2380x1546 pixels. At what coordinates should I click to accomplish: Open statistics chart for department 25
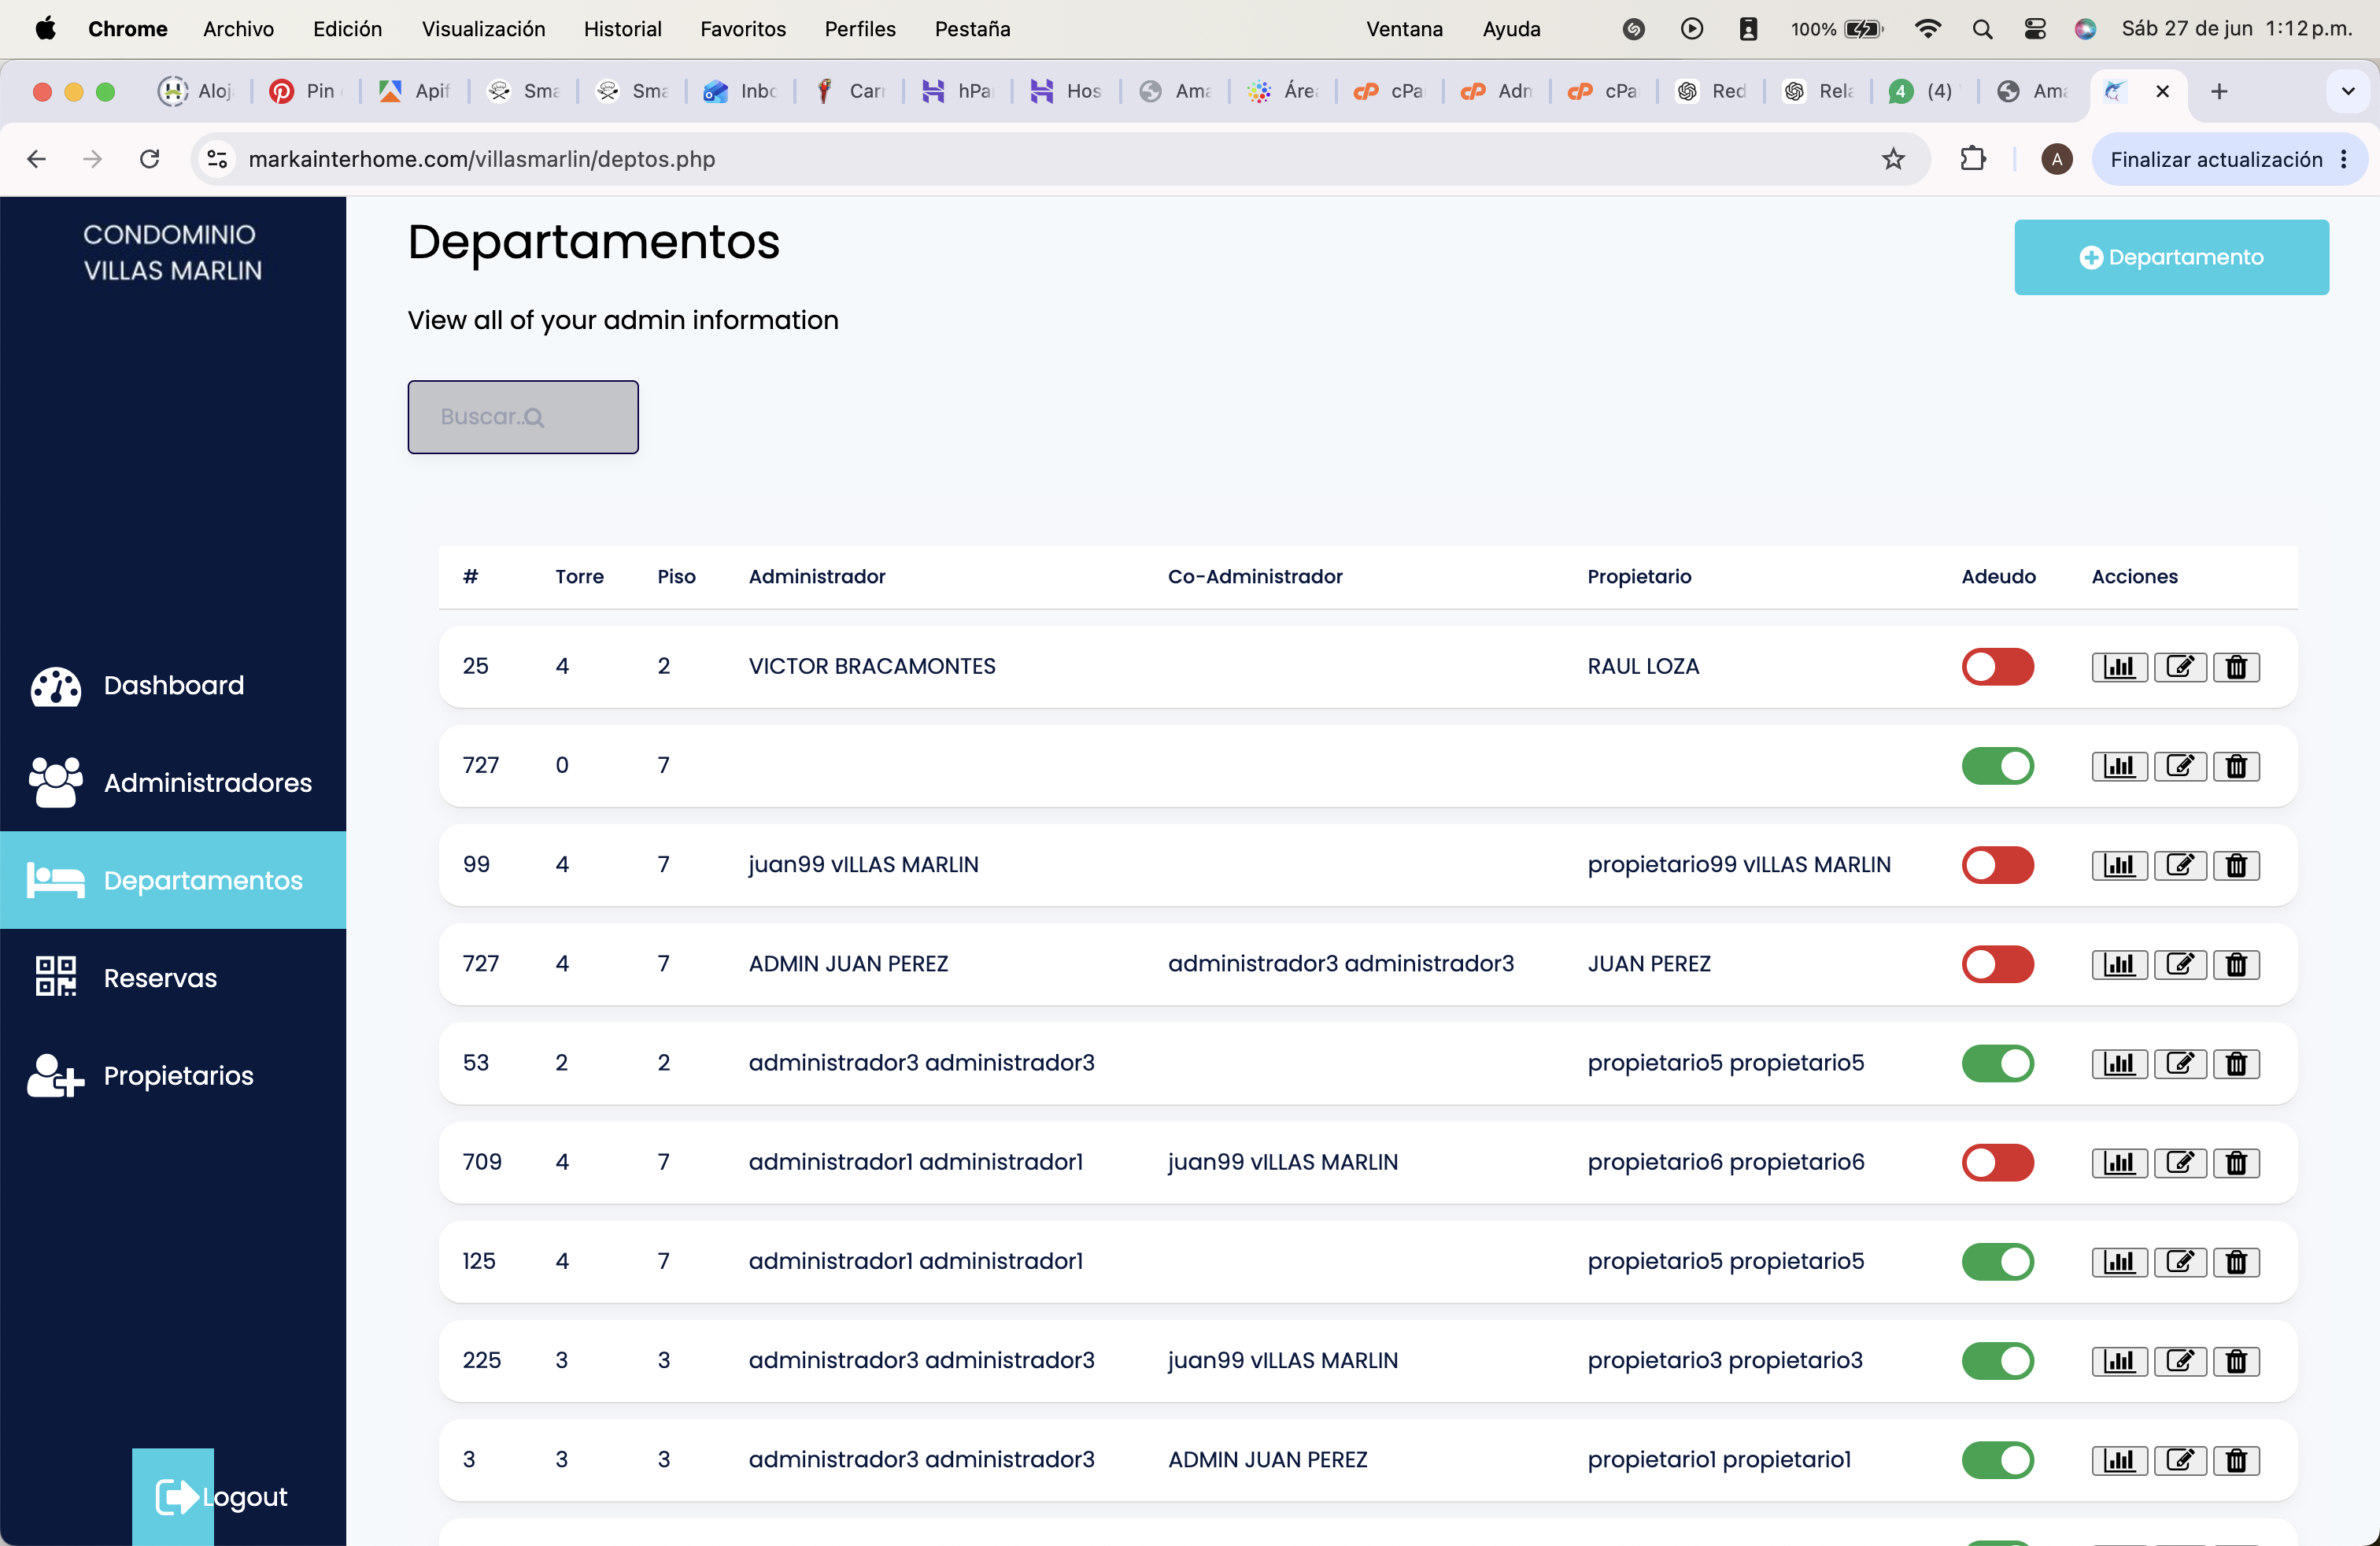tap(2119, 667)
